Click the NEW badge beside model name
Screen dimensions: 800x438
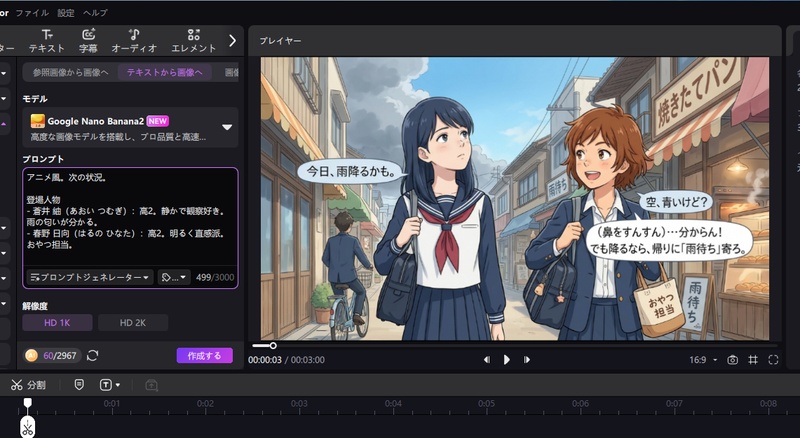coord(158,121)
